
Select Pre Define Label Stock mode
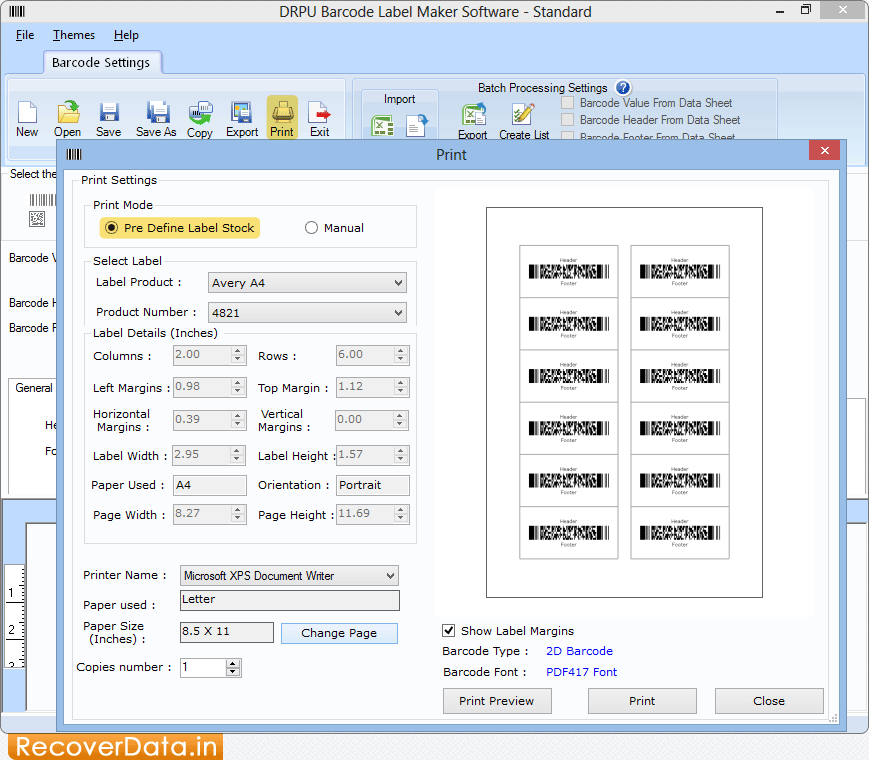180,228
